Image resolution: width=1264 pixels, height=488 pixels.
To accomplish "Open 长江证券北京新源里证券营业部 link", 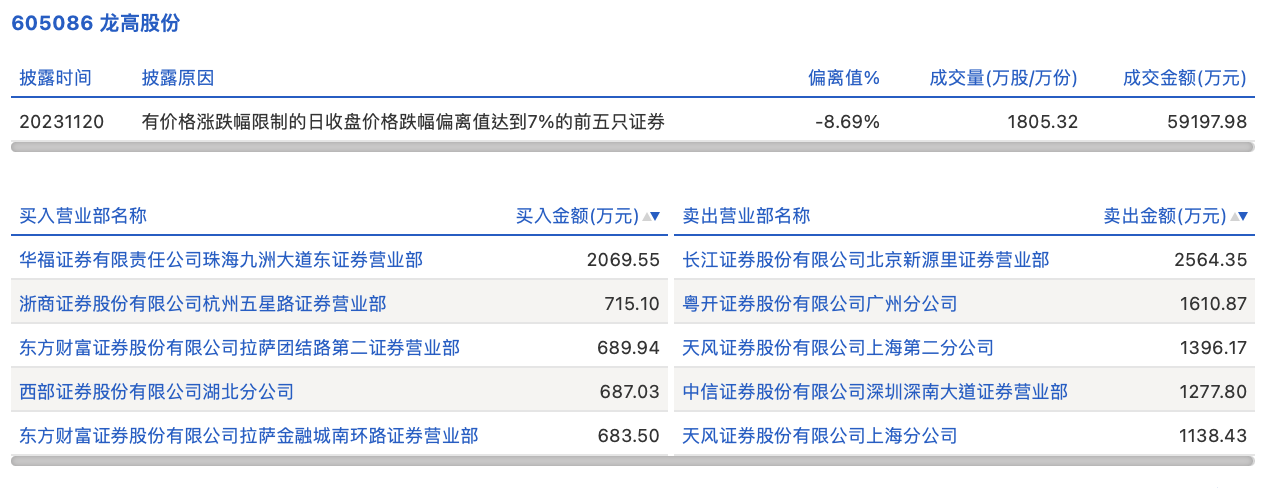I will (x=866, y=260).
